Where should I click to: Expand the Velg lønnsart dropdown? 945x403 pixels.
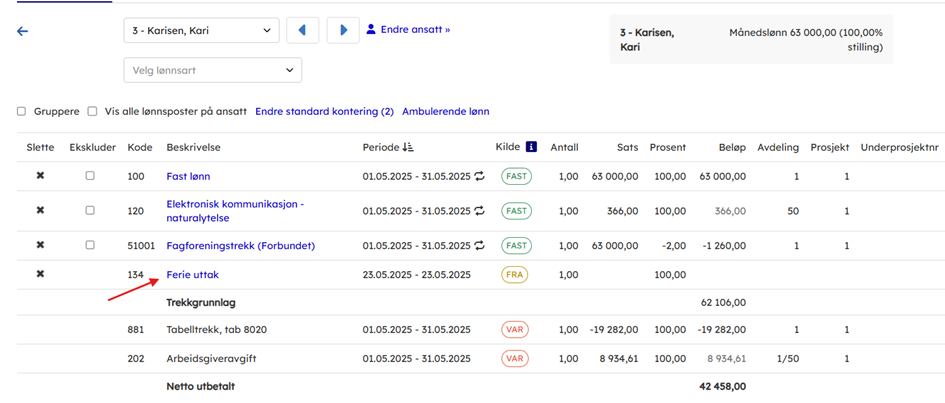pyautogui.click(x=212, y=70)
